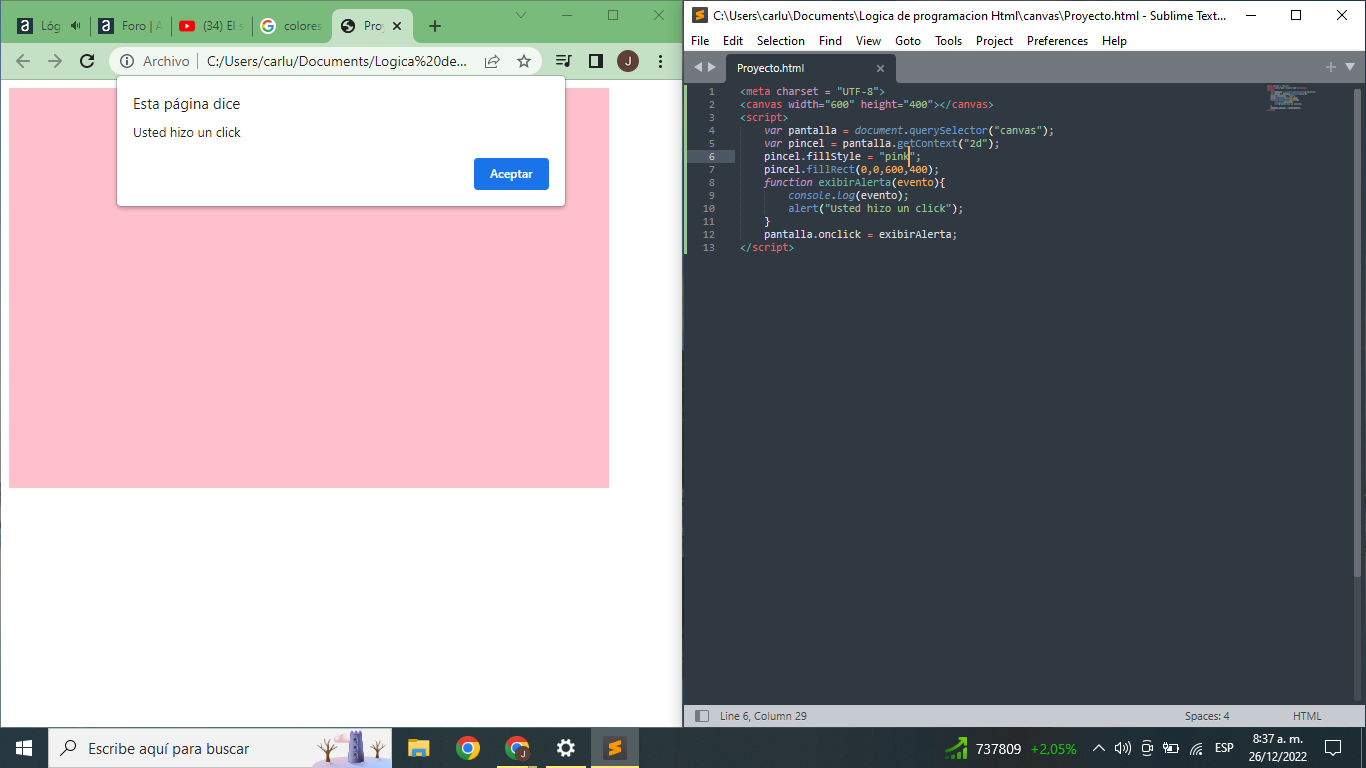Click Aceptar in the alert dialog

pyautogui.click(x=511, y=174)
